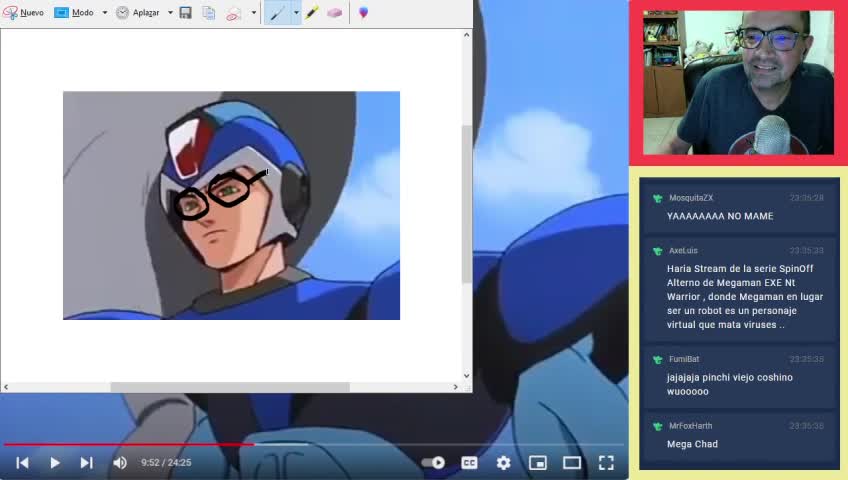
Task: Play the video
Action: coord(55,463)
